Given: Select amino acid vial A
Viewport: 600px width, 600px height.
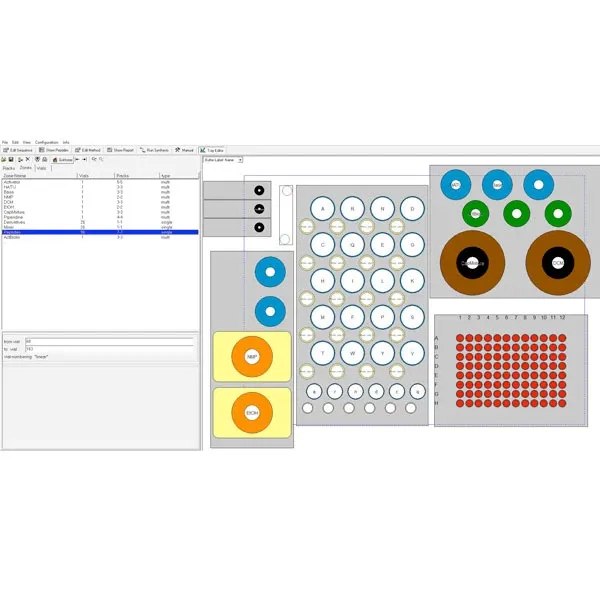Looking at the screenshot, I should tap(322, 209).
